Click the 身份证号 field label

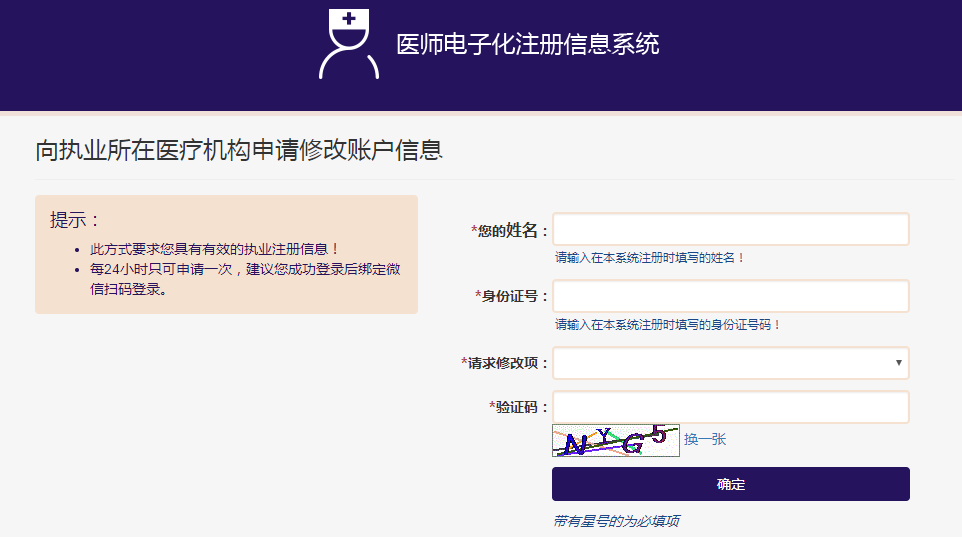coord(514,297)
